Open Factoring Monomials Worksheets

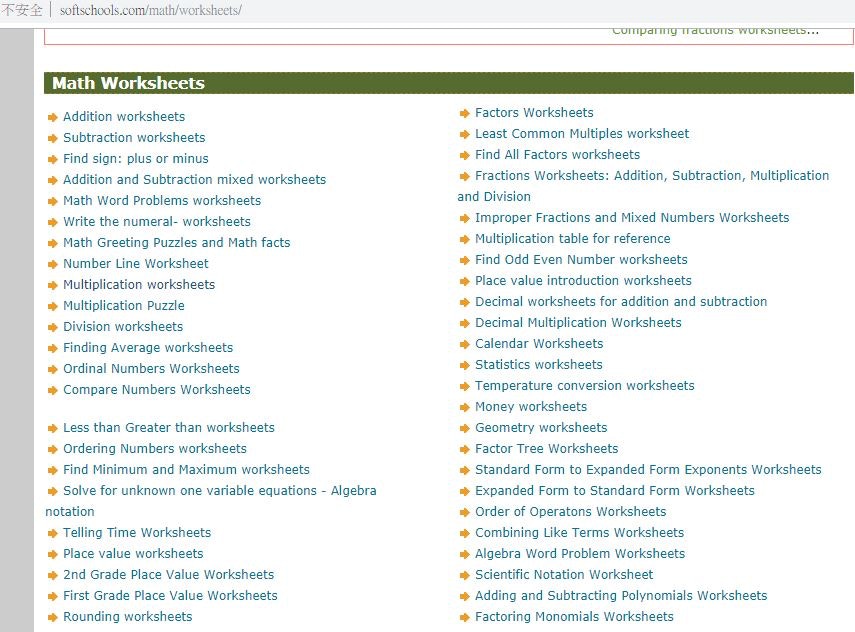click(574, 617)
